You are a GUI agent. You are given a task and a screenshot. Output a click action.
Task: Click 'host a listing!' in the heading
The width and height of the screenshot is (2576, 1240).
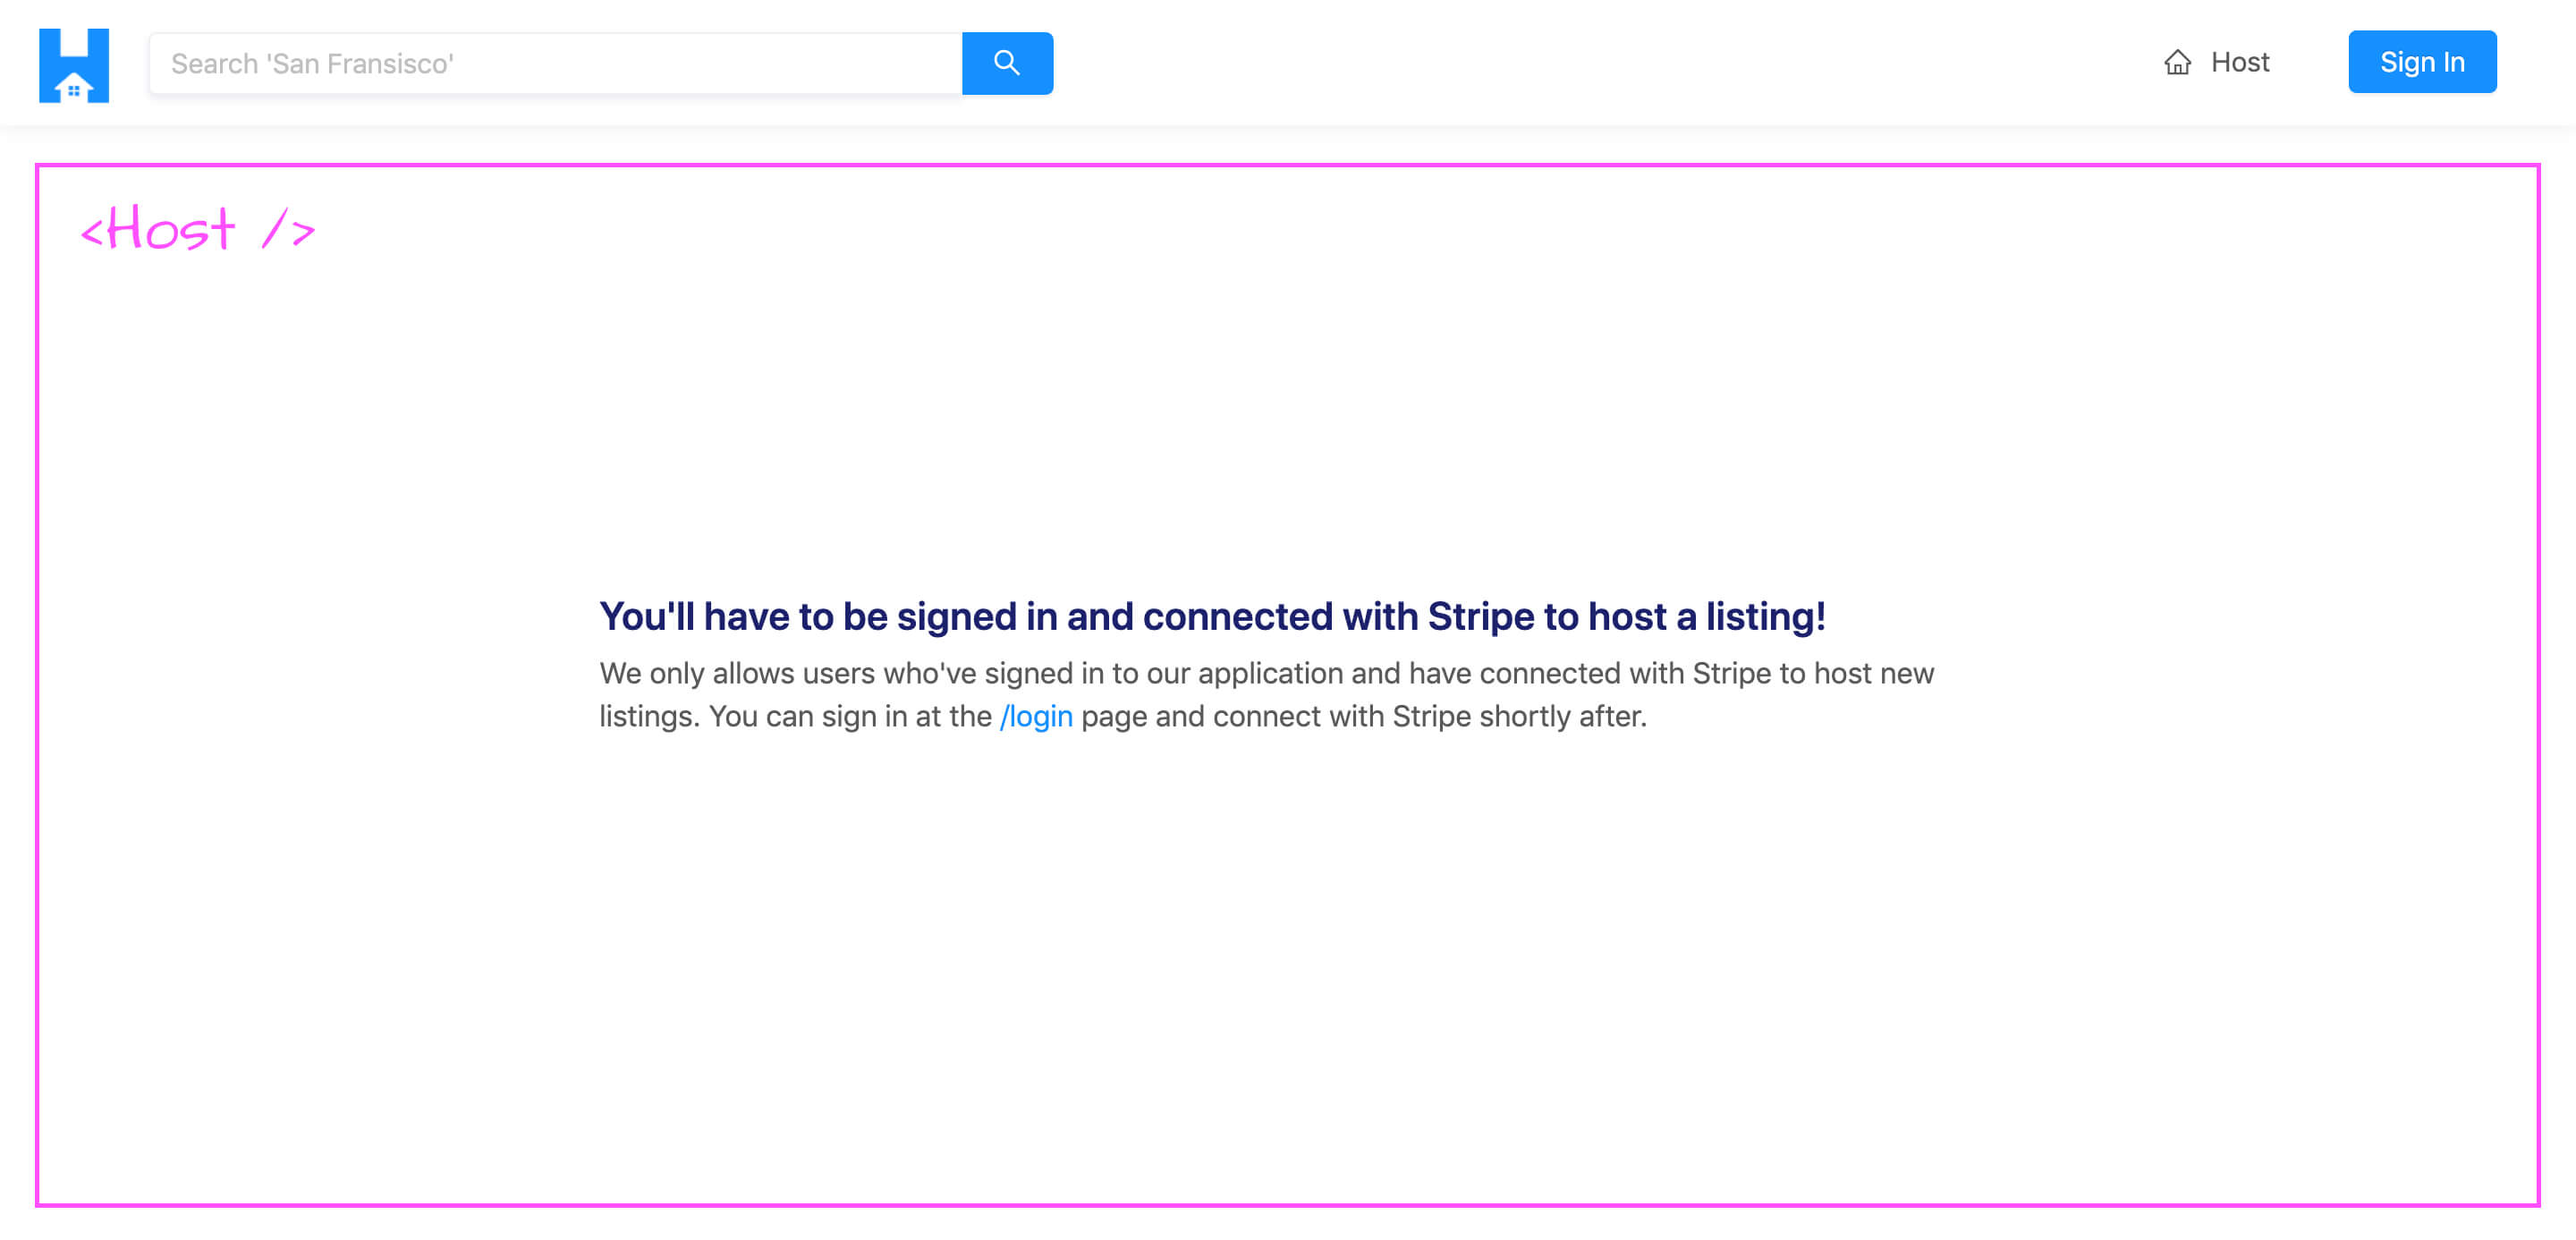(1707, 616)
